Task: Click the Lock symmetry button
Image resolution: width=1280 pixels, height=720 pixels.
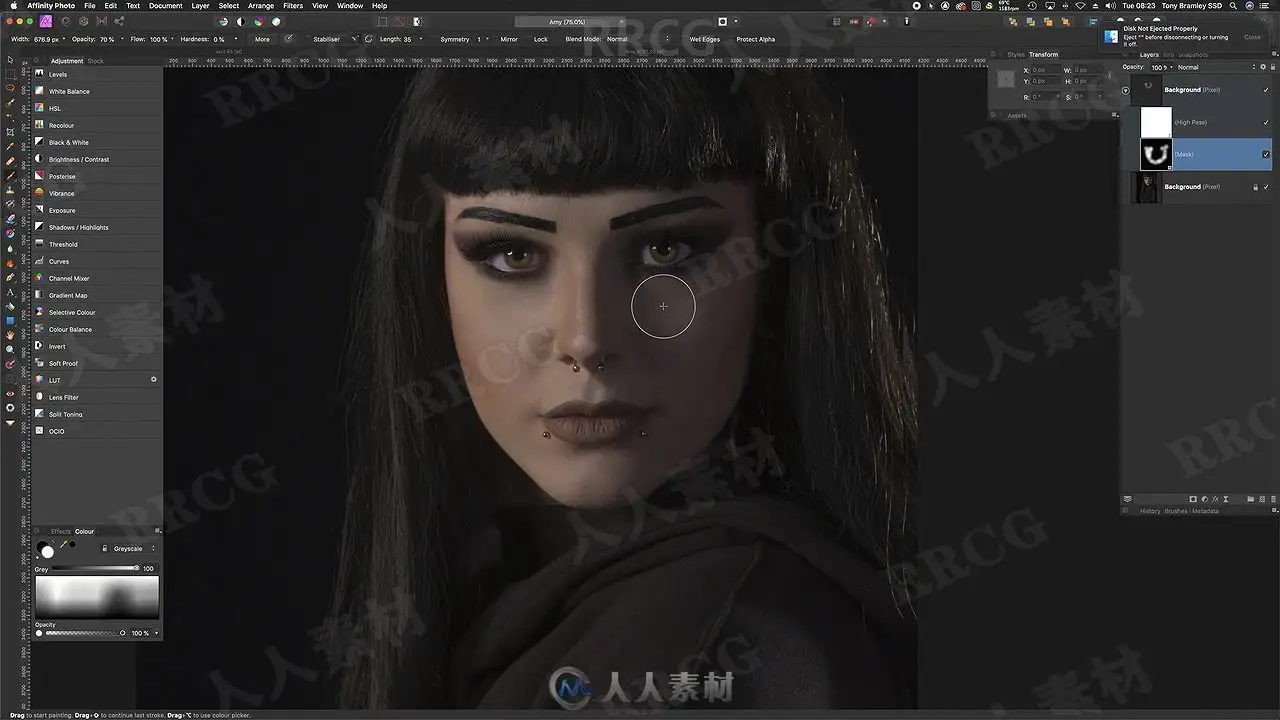Action: coord(541,39)
